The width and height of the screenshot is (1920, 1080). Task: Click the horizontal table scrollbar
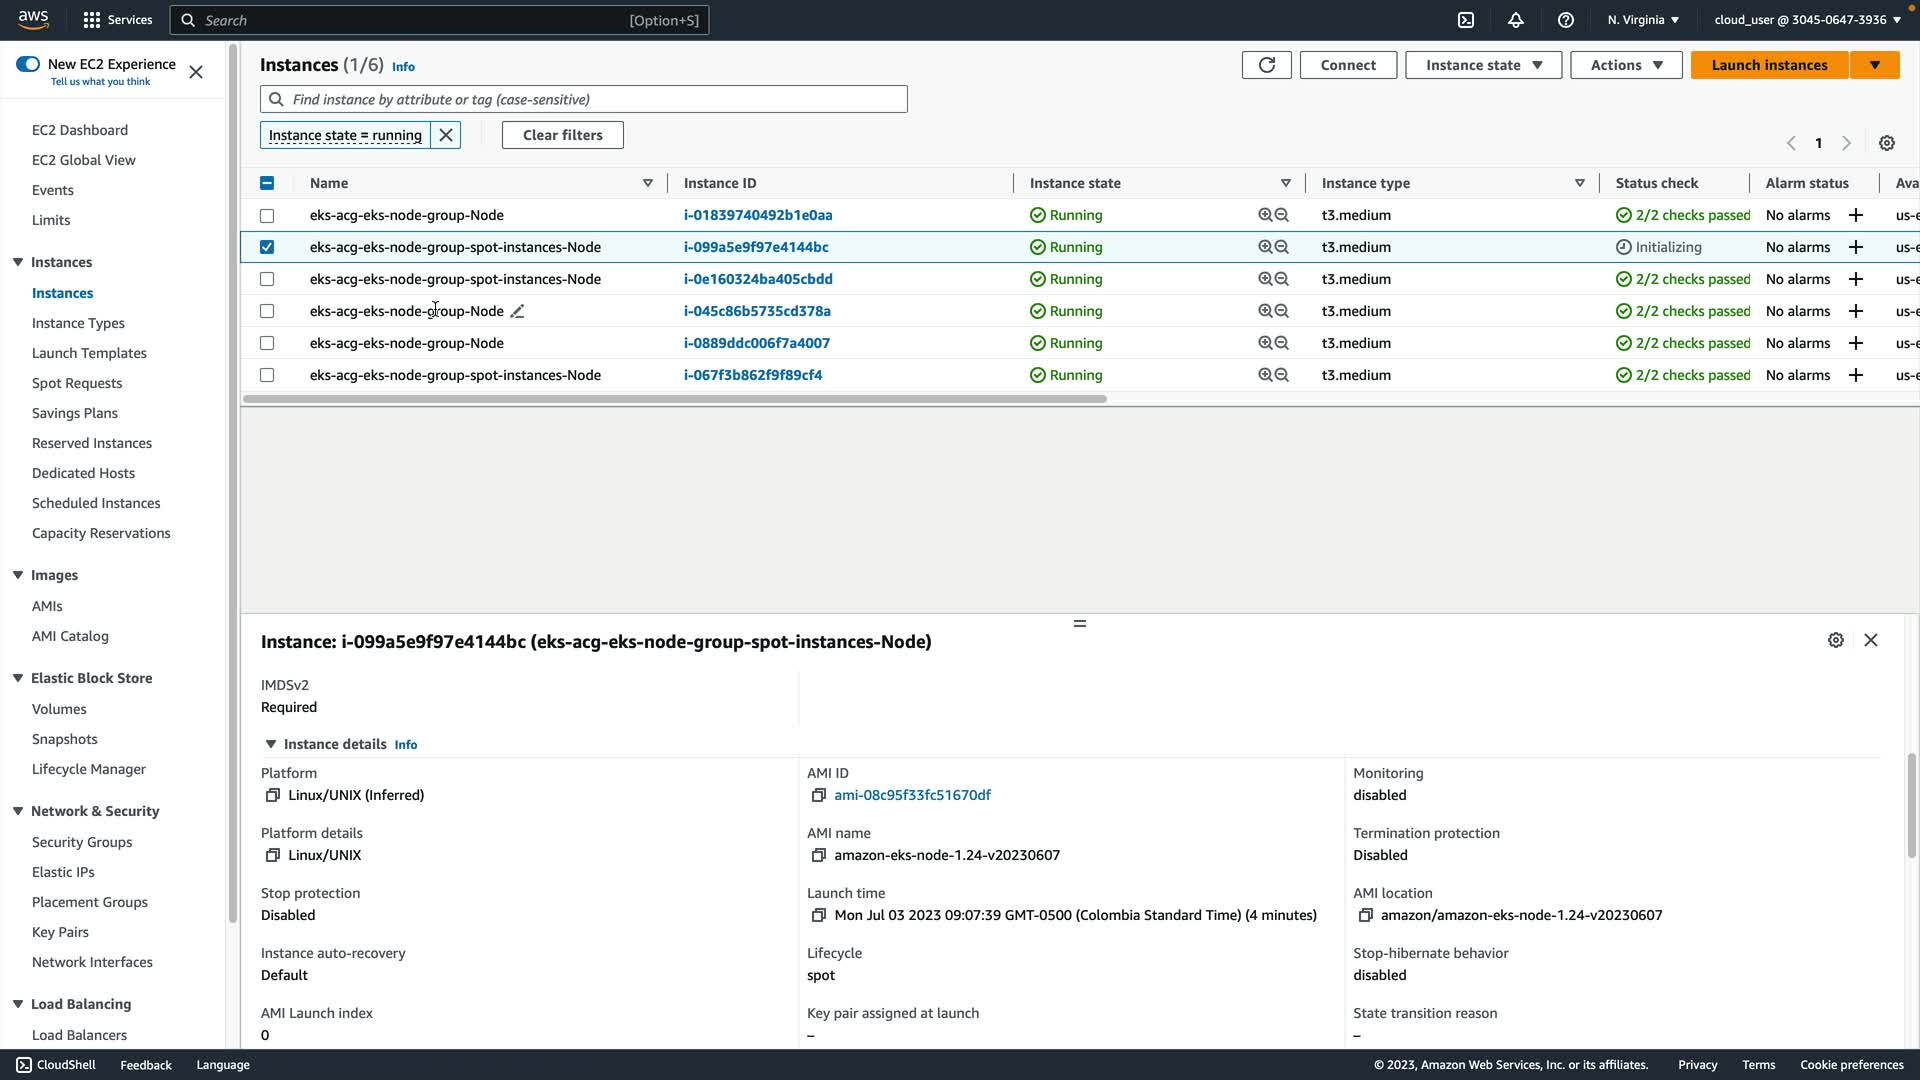(674, 399)
